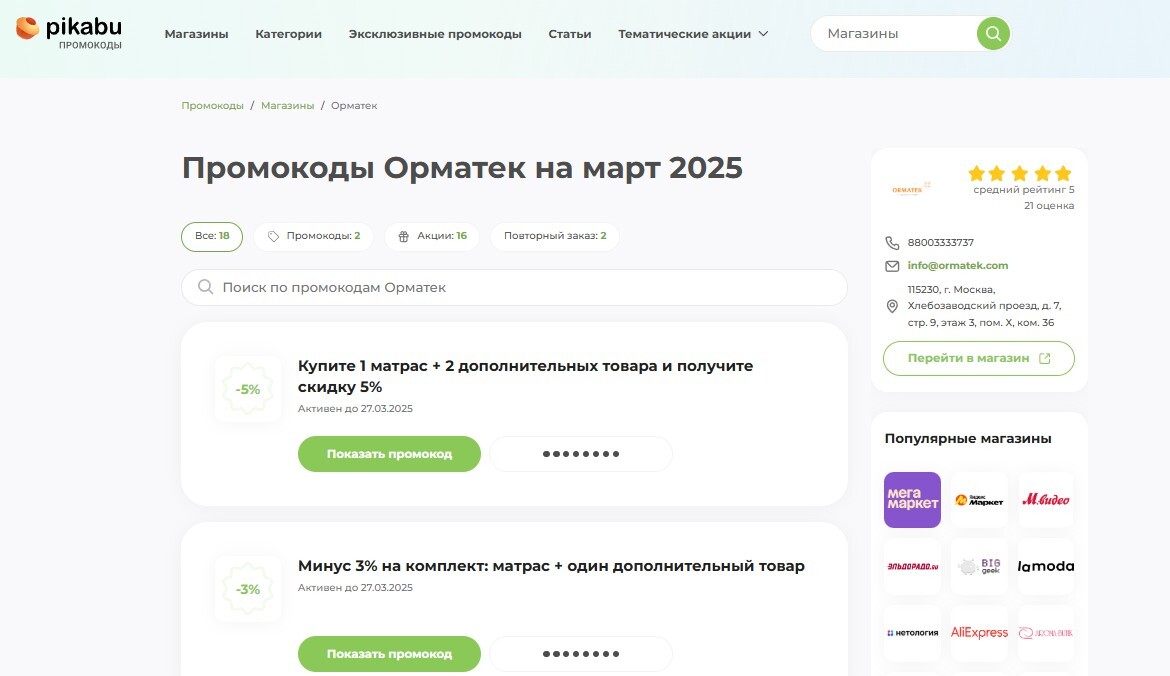The image size is (1170, 676).
Task: Click the five-star rating of Орматек
Action: point(1019,174)
